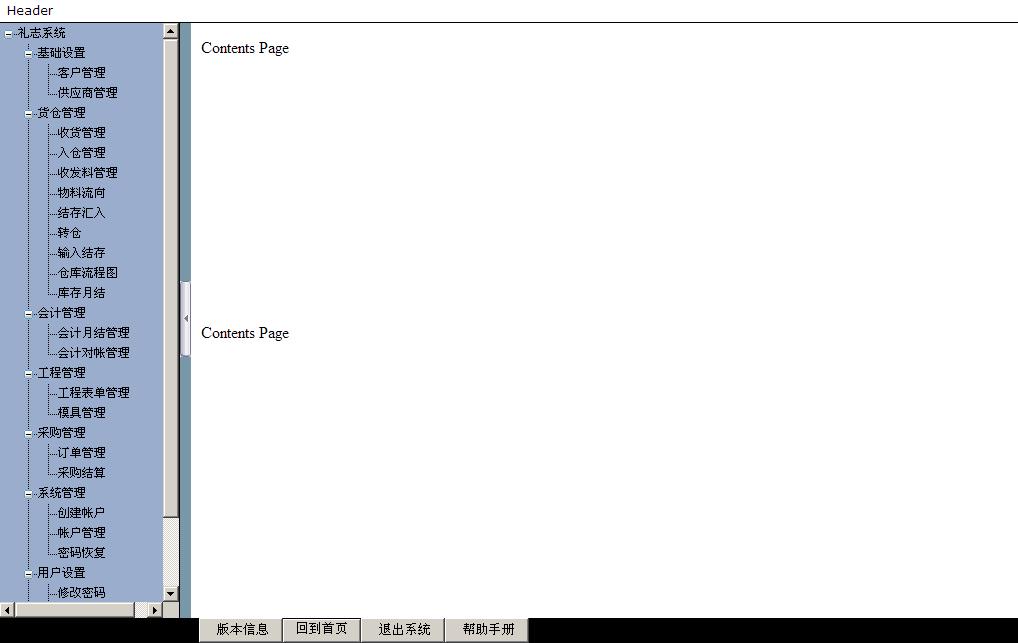Click the horizontal scrollbar thumb in tree panel
This screenshot has width=1018, height=643.
pos(74,610)
